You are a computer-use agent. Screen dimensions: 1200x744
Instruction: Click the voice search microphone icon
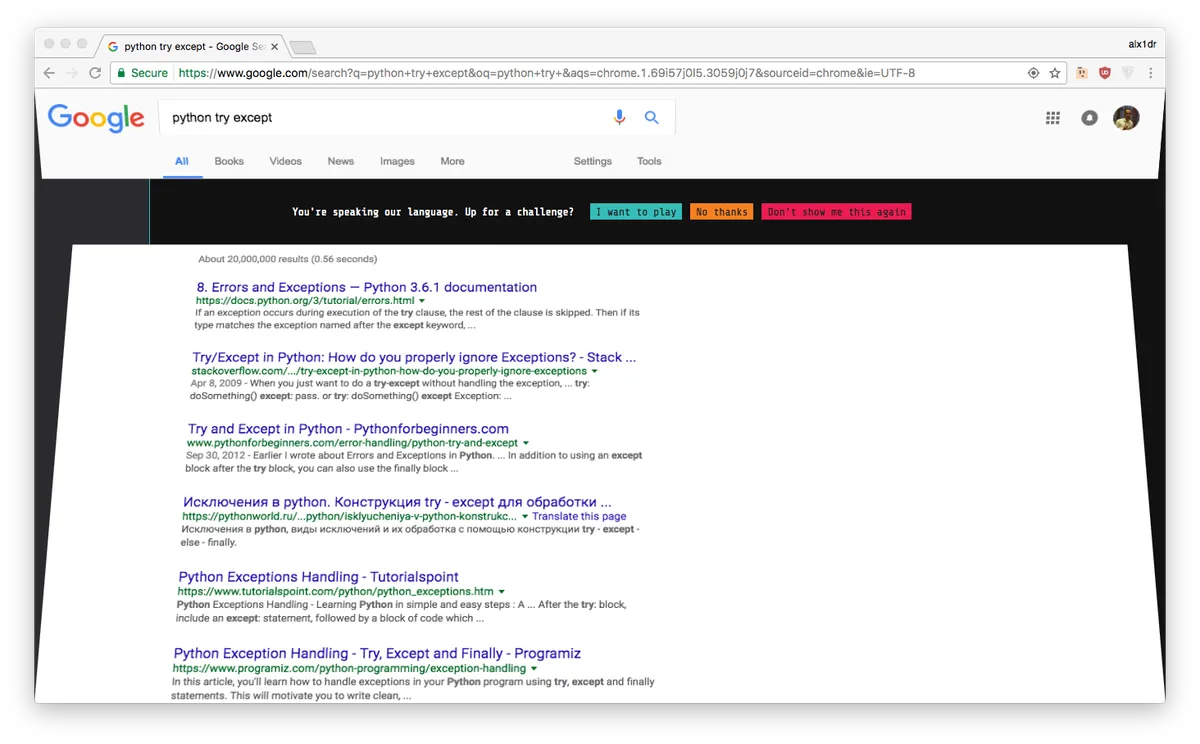(619, 117)
